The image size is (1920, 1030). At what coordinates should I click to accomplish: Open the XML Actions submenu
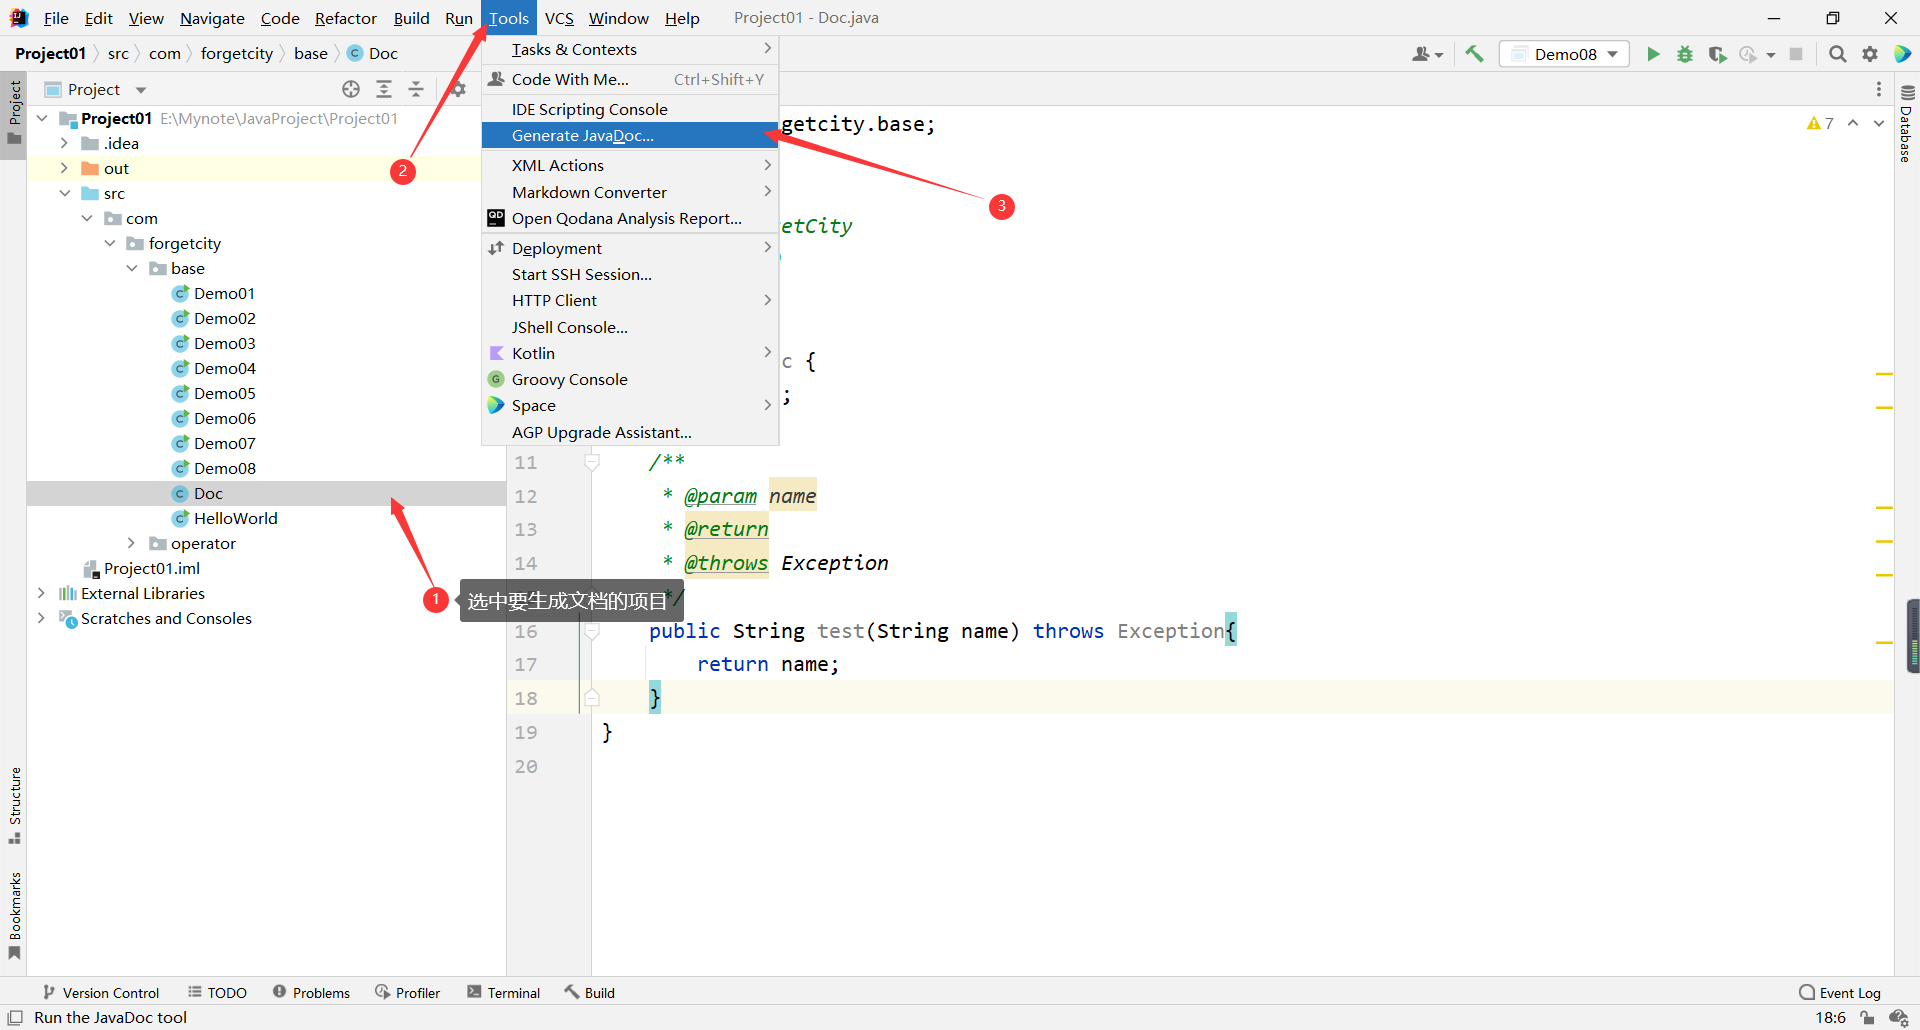pos(630,166)
